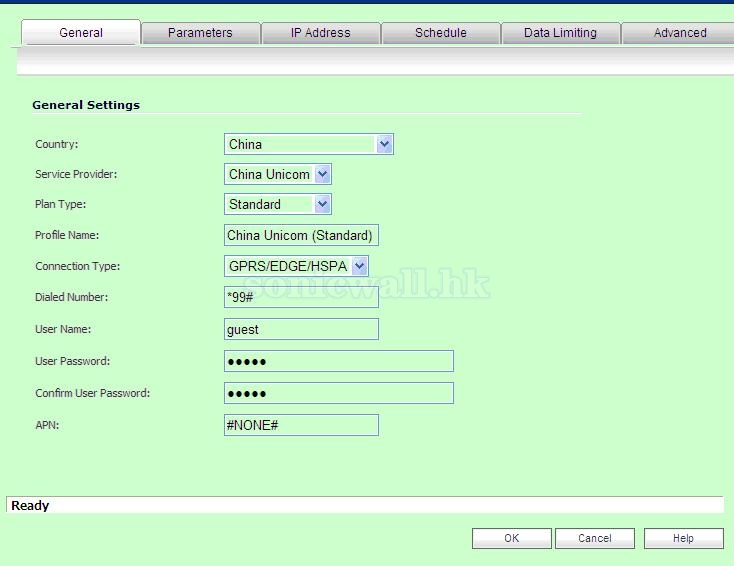Click the Confirm User Password field
The image size is (734, 566).
click(339, 393)
